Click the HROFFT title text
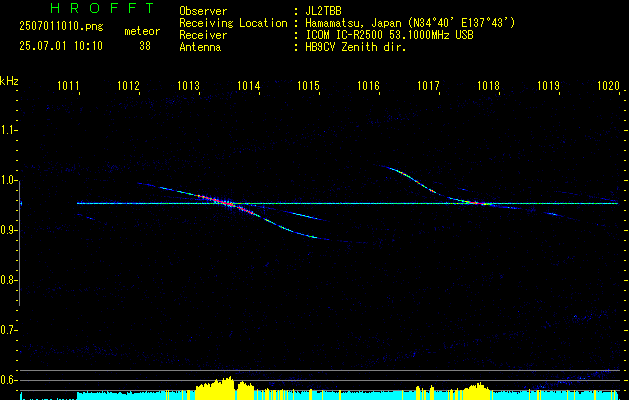Screen dimensions: 629x400 103,8
